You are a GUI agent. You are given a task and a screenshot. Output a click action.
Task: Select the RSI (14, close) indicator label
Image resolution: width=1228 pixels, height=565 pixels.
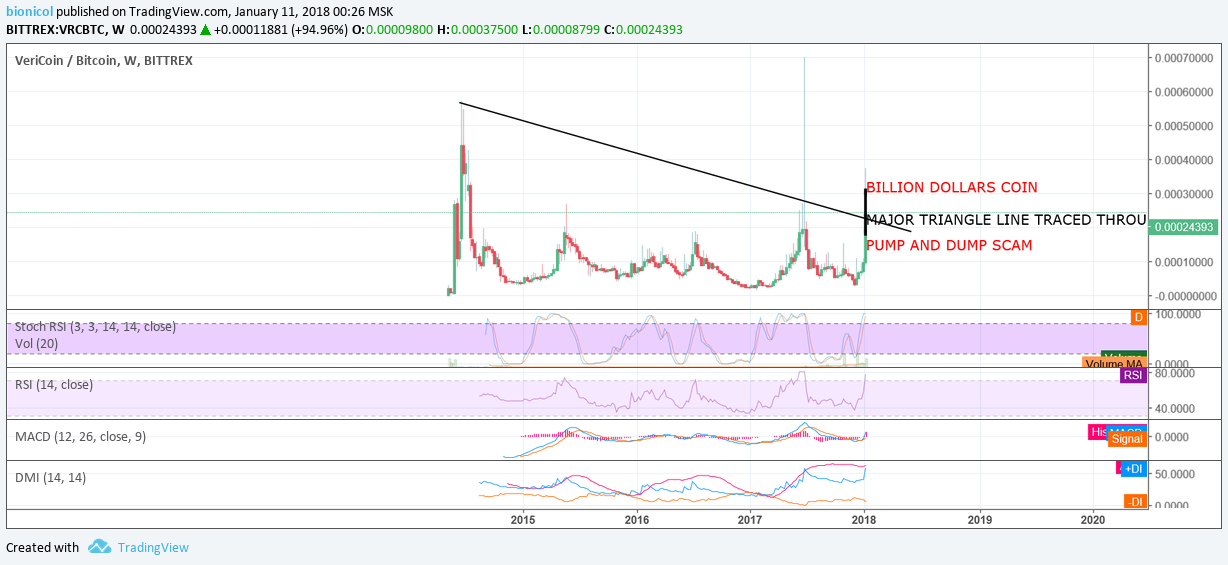(x=54, y=384)
